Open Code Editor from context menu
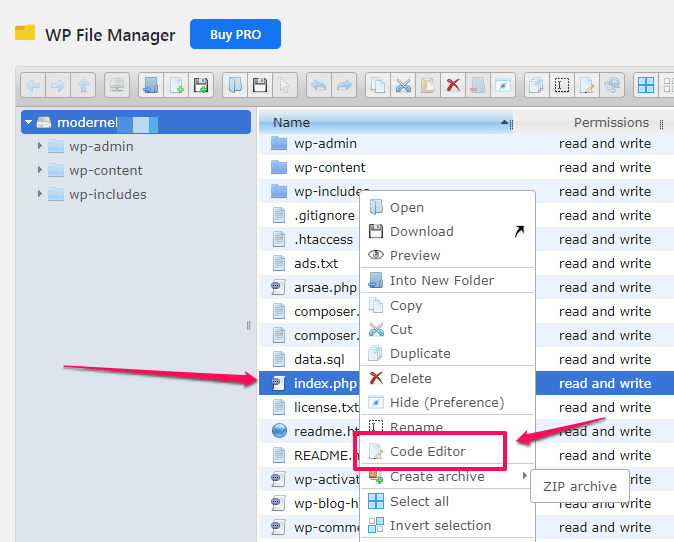674x542 pixels. [x=447, y=451]
